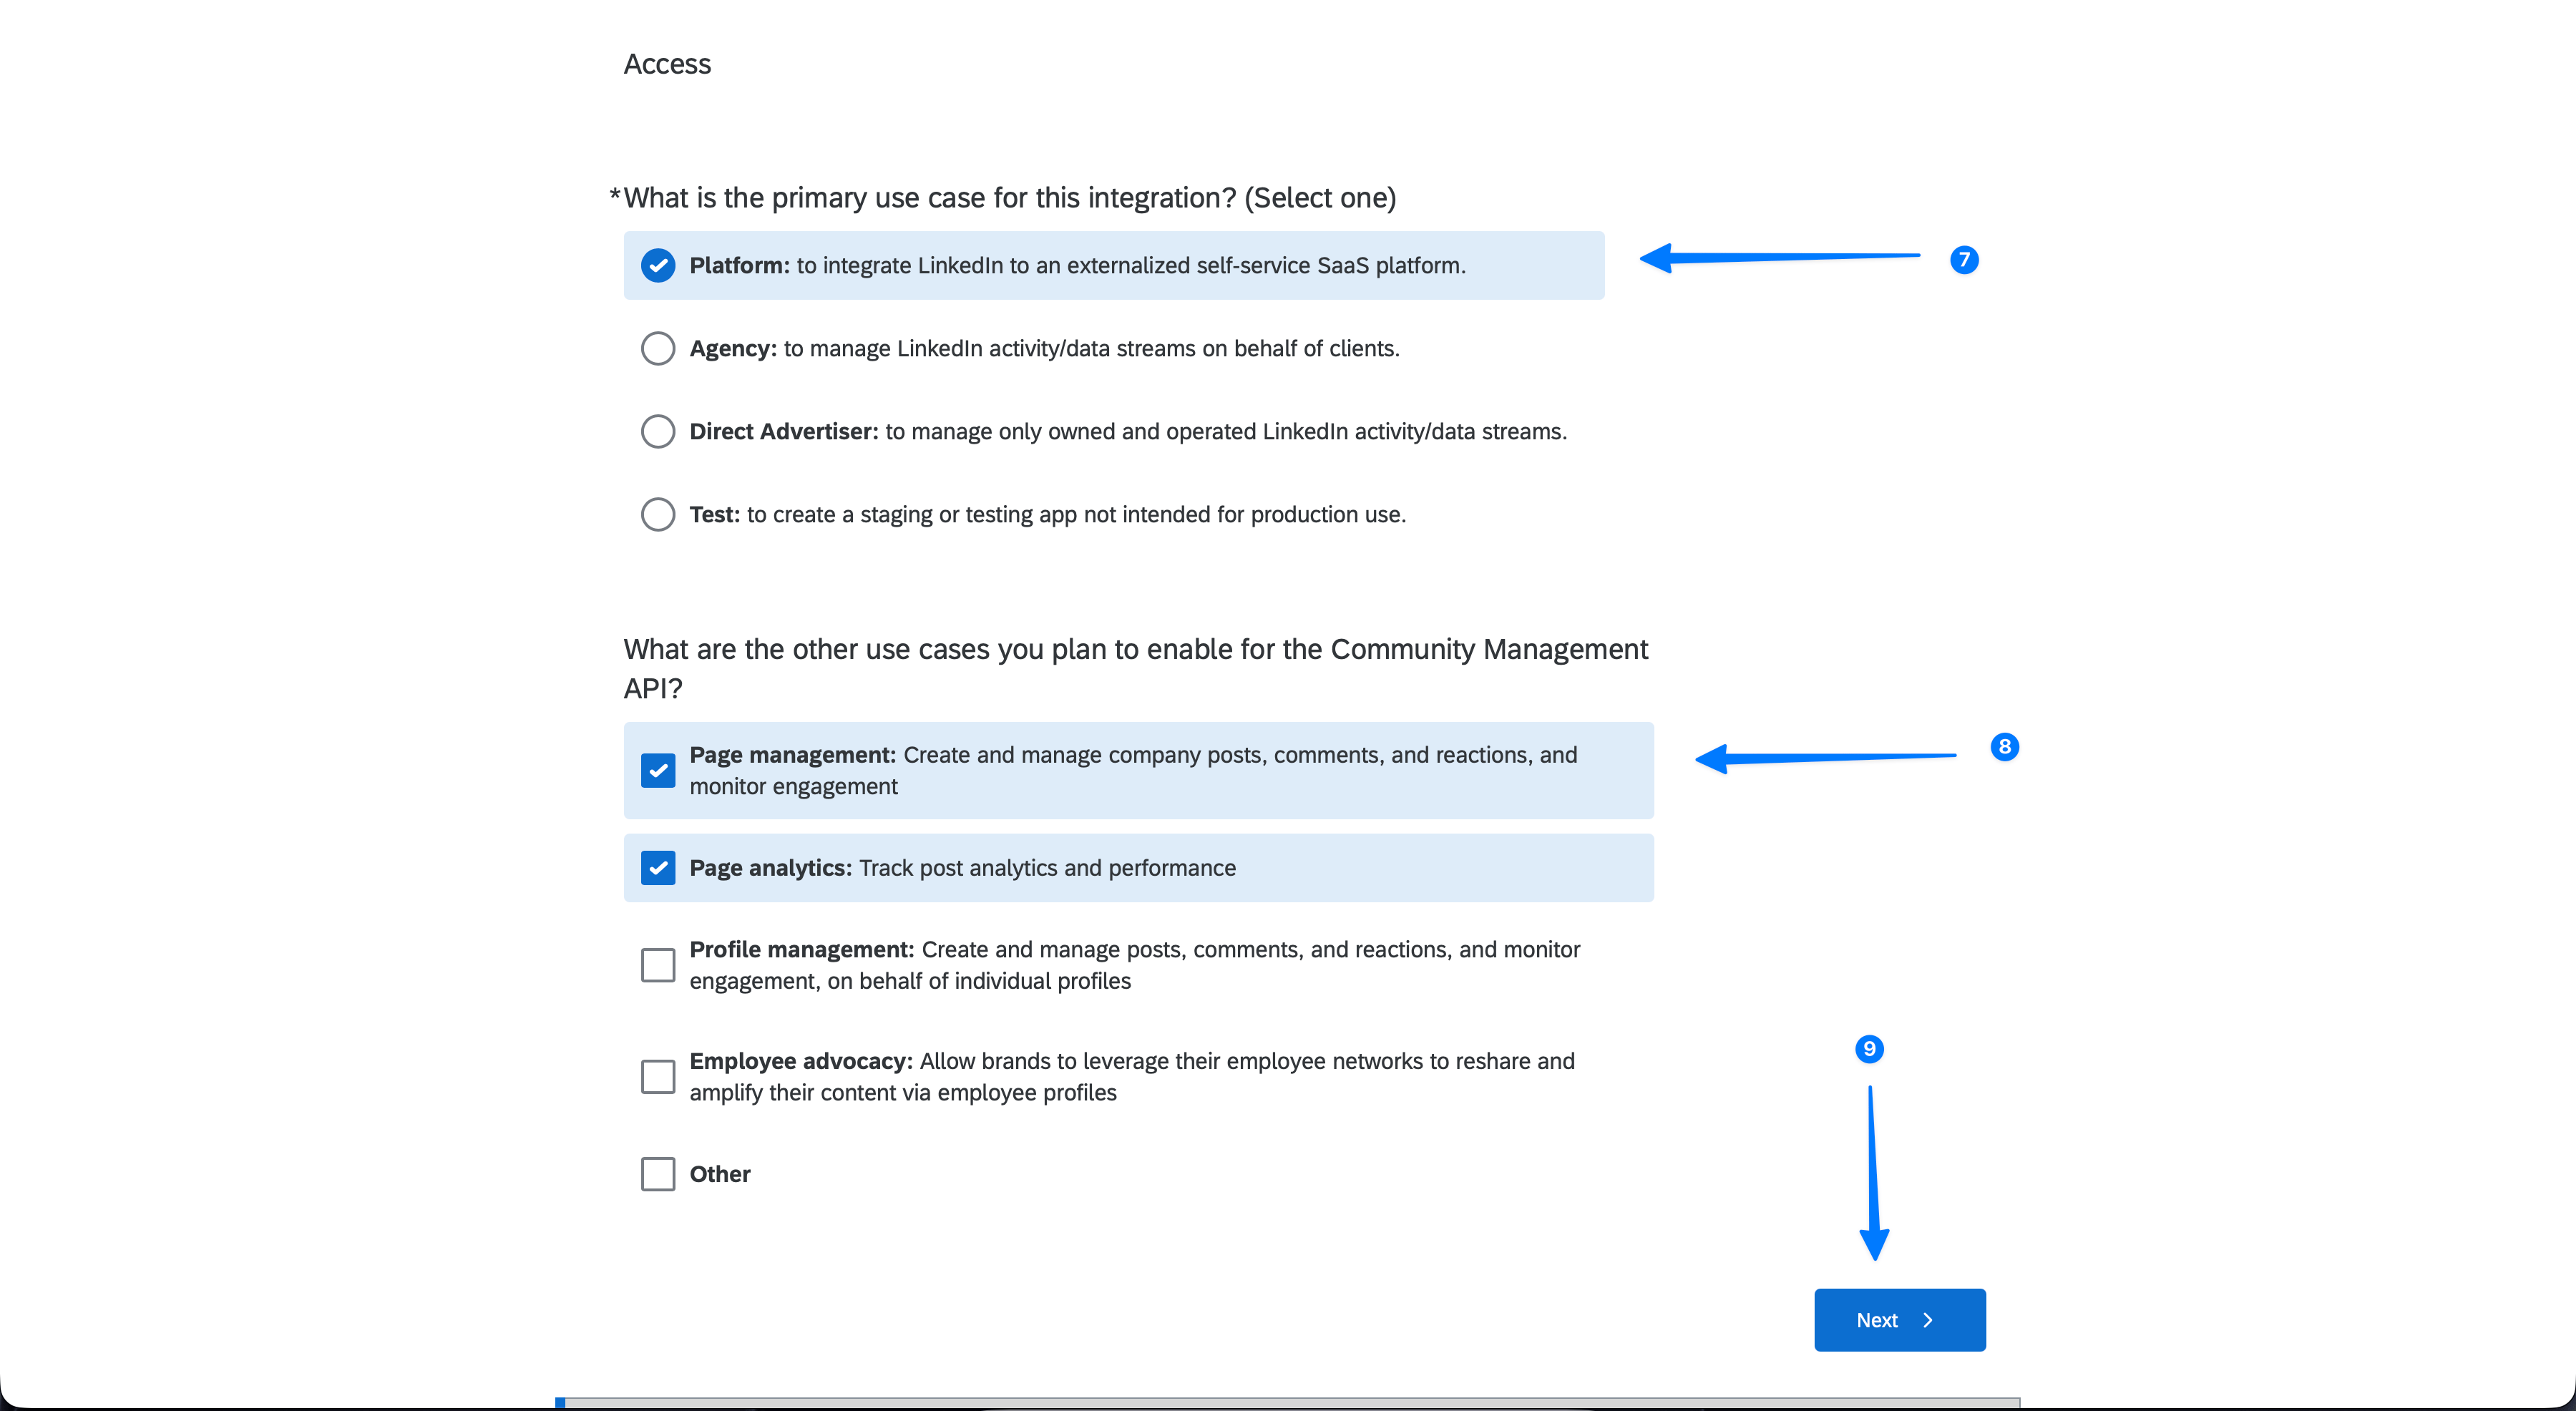Click the progress bar at bottom
This screenshot has width=2576, height=1411.
[x=1287, y=1402]
